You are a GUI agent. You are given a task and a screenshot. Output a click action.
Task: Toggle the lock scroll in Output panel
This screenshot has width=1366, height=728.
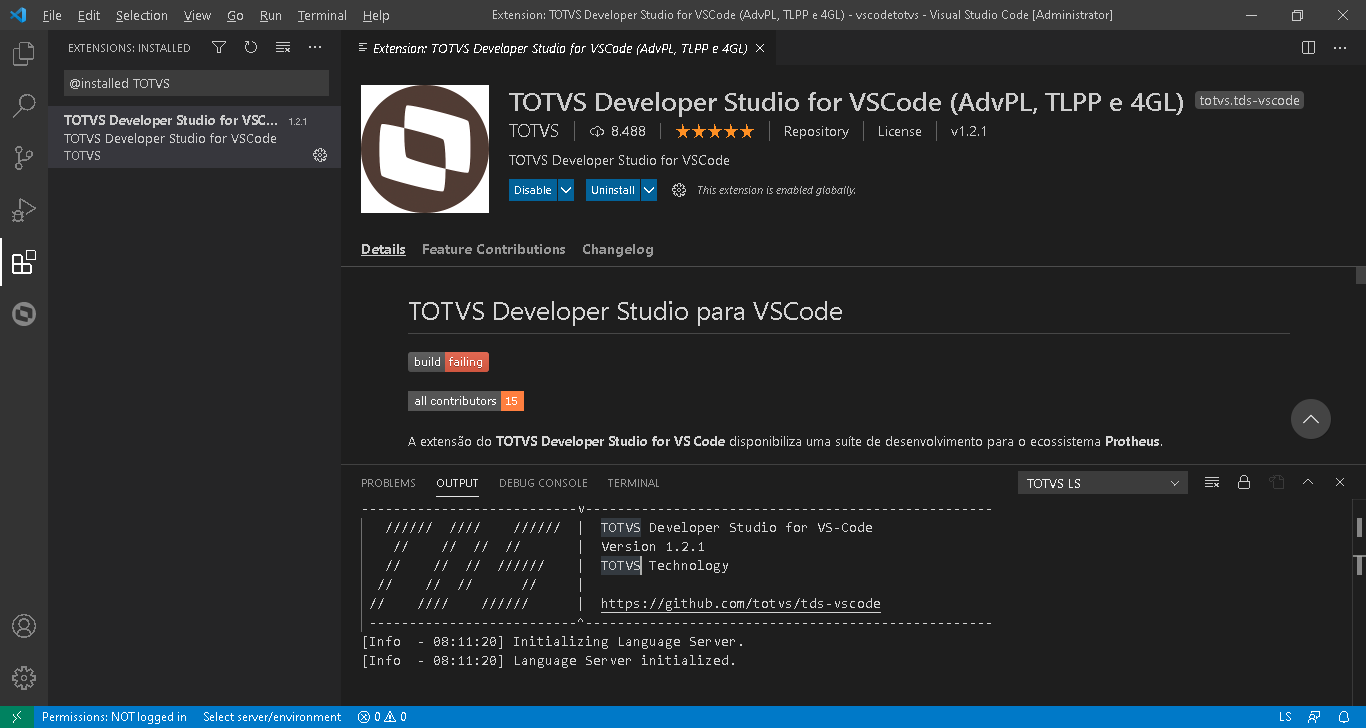tap(1244, 482)
